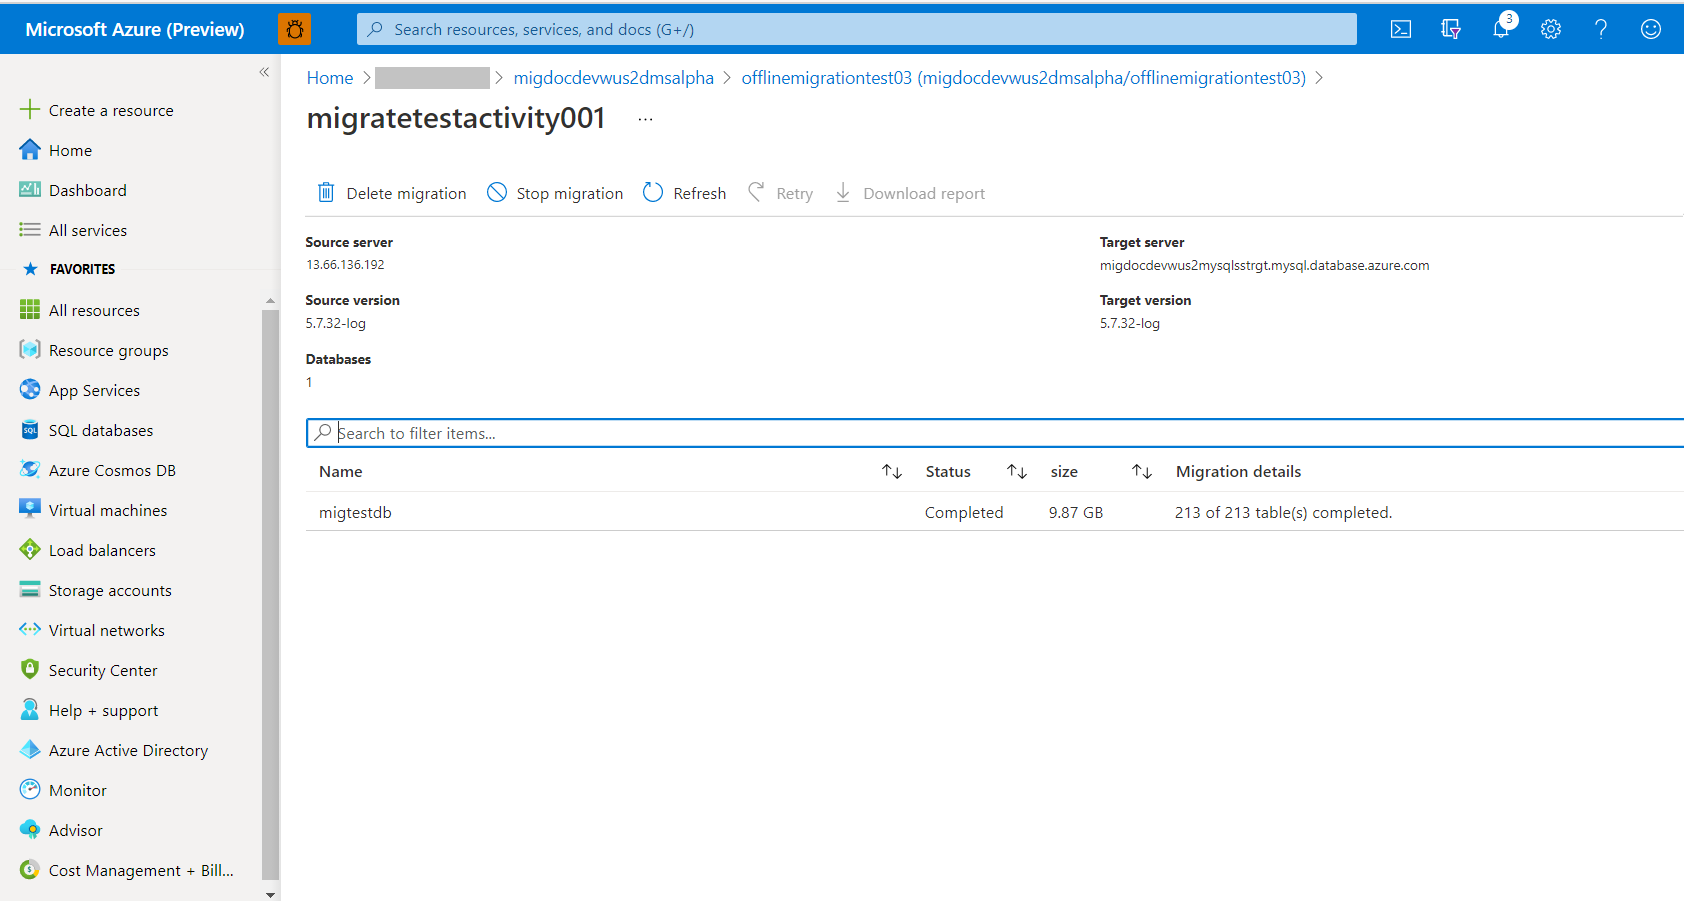Click the App Services globe icon
1684x901 pixels.
pos(30,390)
